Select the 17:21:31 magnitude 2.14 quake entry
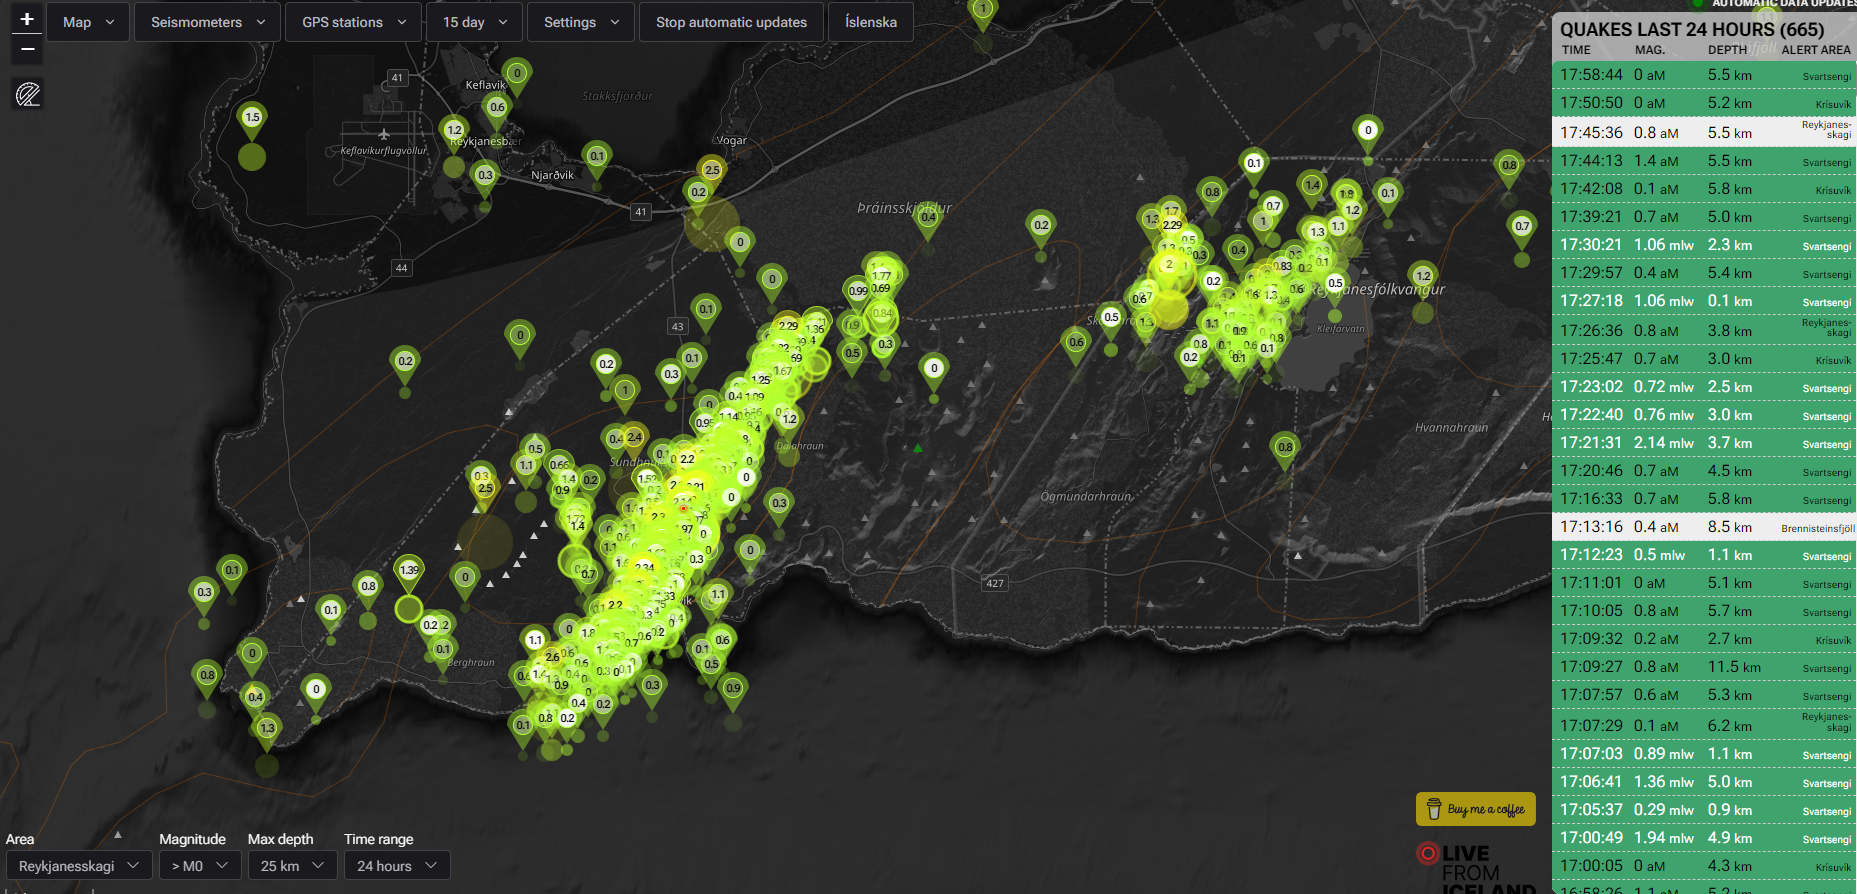 tap(1704, 442)
